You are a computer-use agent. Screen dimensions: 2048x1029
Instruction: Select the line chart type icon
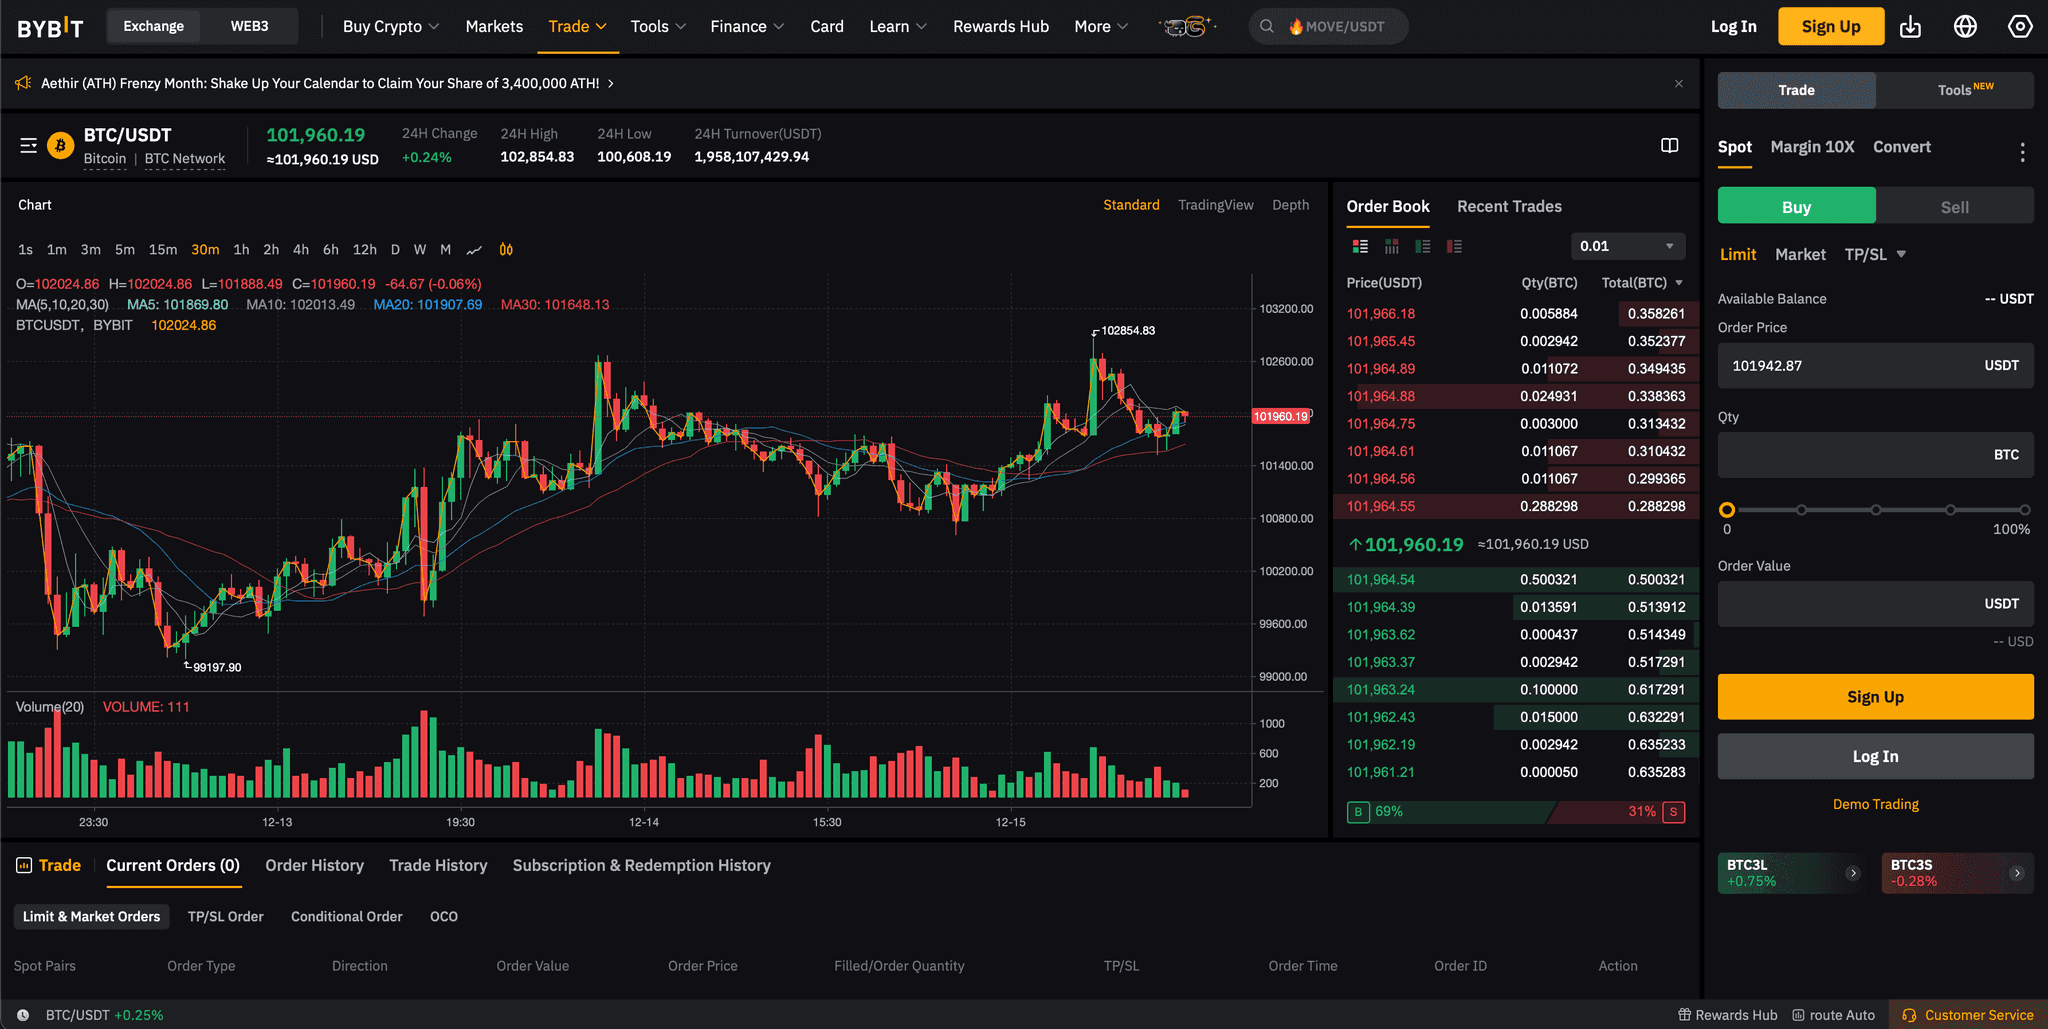click(x=473, y=249)
